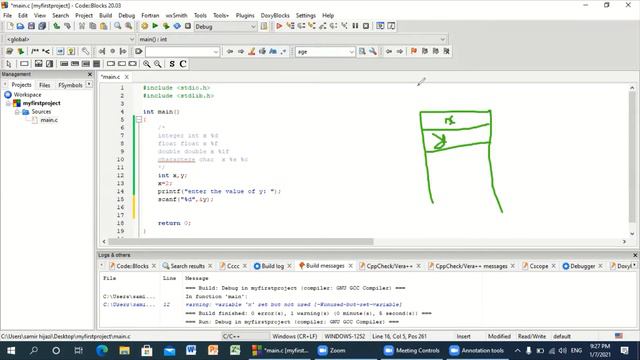This screenshot has width=640, height=360.
Task: Click the Highlight marker pen icon
Action: tap(252, 51)
